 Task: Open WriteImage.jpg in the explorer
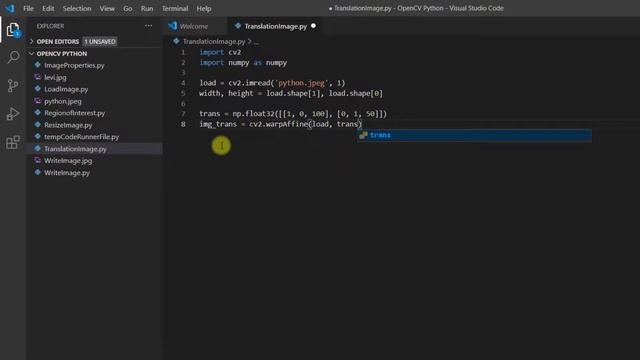[68, 160]
